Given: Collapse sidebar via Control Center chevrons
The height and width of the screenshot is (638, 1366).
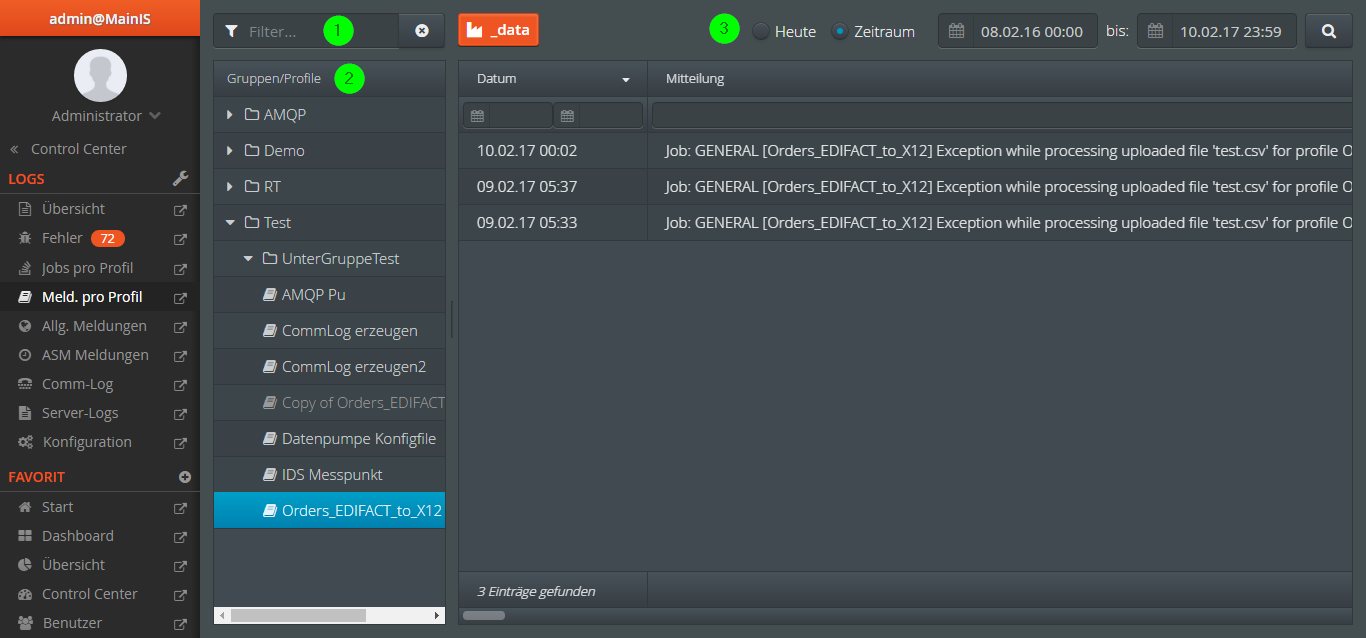Looking at the screenshot, I should [x=15, y=149].
